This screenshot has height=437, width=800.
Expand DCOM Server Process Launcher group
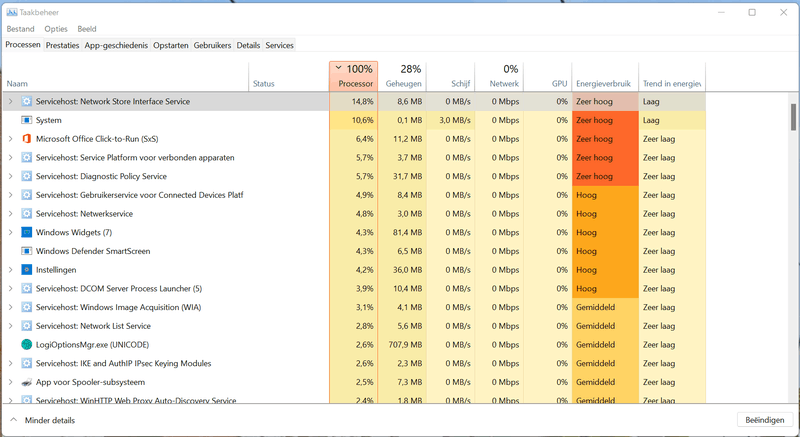tap(10, 289)
